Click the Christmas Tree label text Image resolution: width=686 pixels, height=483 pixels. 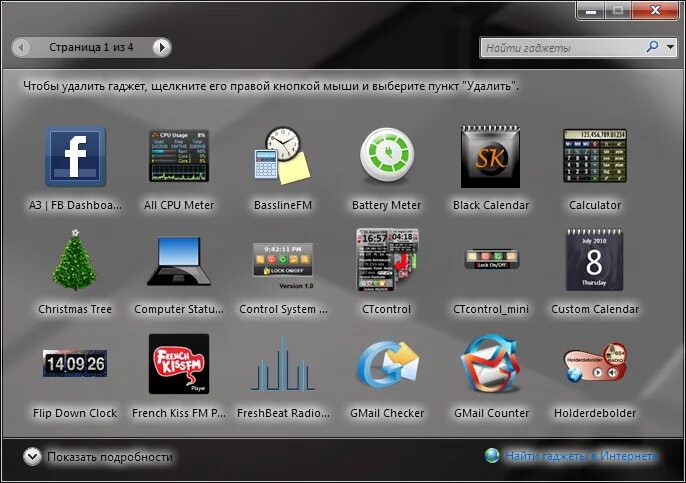point(75,309)
